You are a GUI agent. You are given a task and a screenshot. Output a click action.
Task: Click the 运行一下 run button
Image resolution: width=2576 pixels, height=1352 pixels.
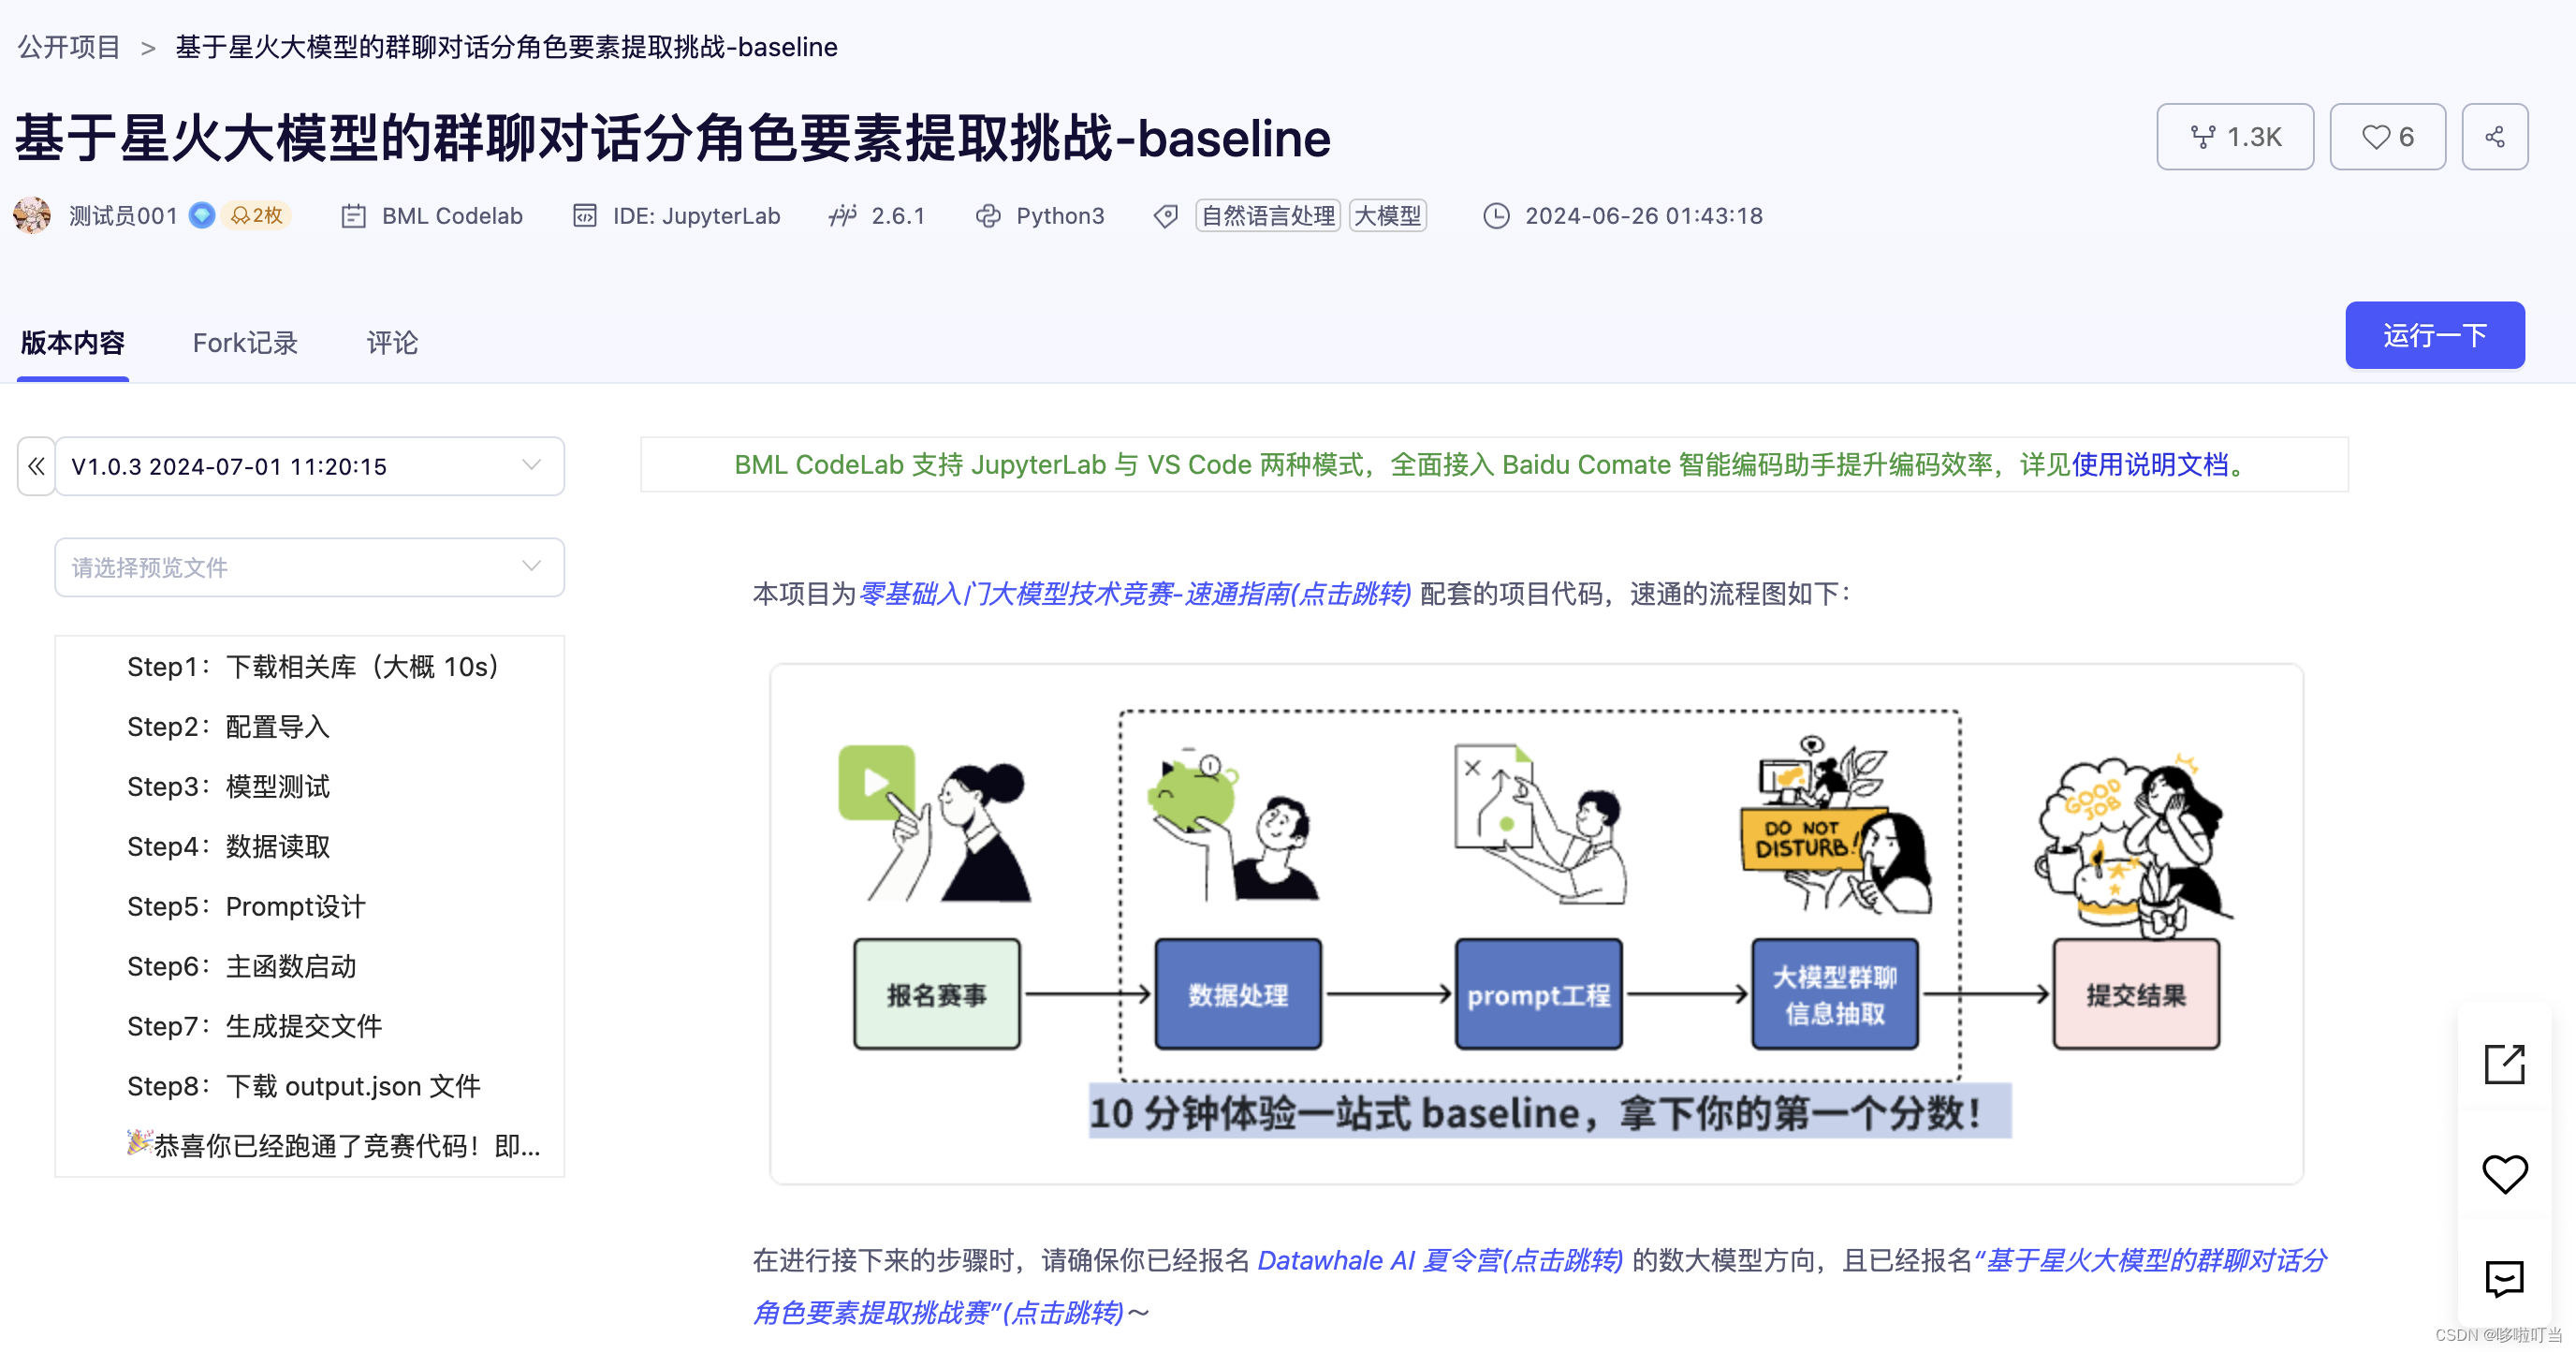[2434, 335]
